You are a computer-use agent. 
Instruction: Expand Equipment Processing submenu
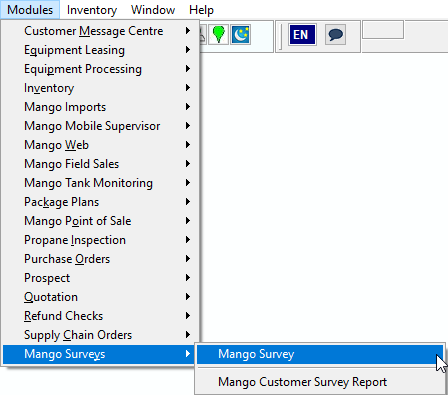(100, 69)
